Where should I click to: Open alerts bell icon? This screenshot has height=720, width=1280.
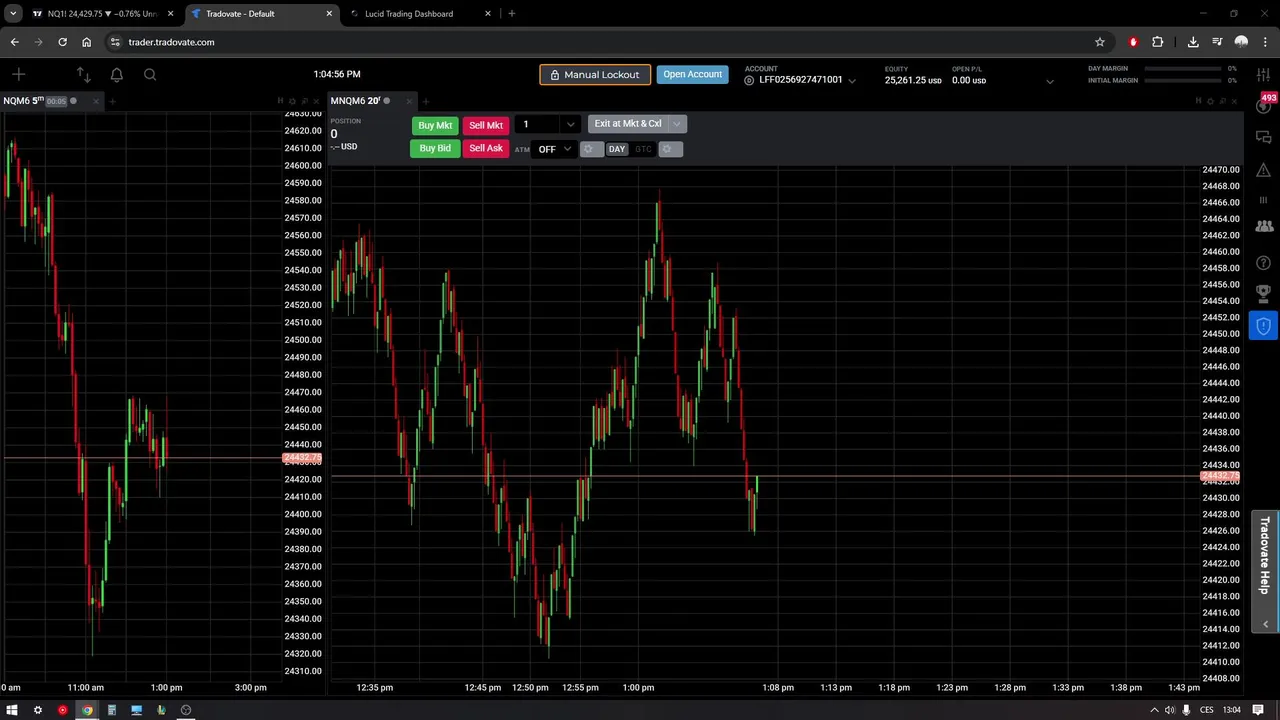pos(117,74)
